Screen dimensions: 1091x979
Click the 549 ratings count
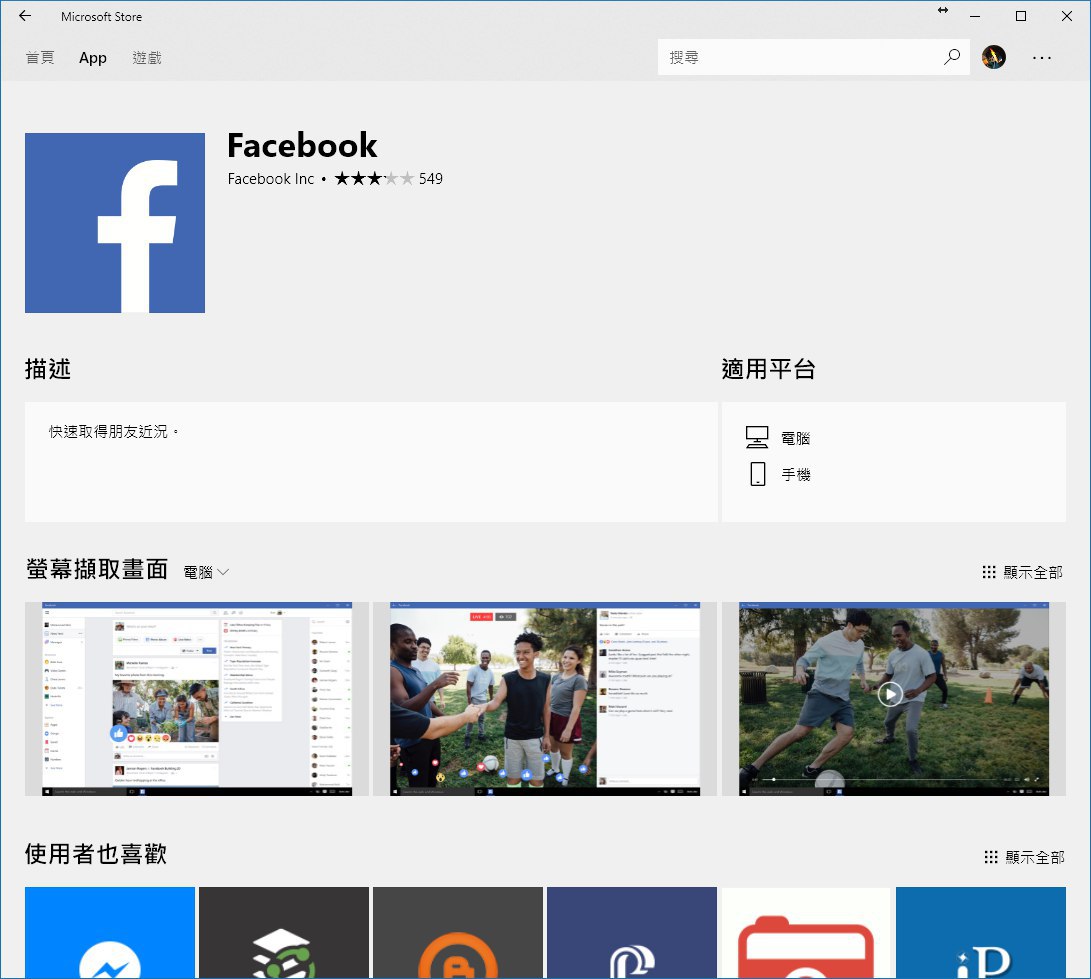tap(431, 179)
